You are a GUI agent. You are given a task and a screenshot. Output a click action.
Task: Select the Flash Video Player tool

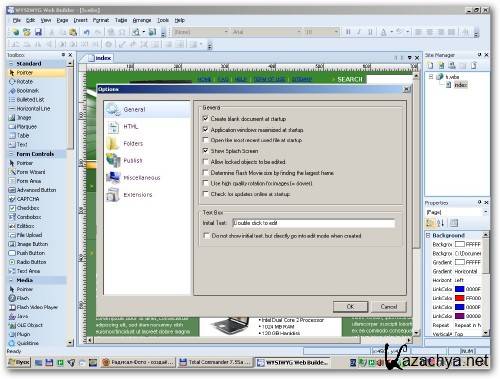(37, 307)
